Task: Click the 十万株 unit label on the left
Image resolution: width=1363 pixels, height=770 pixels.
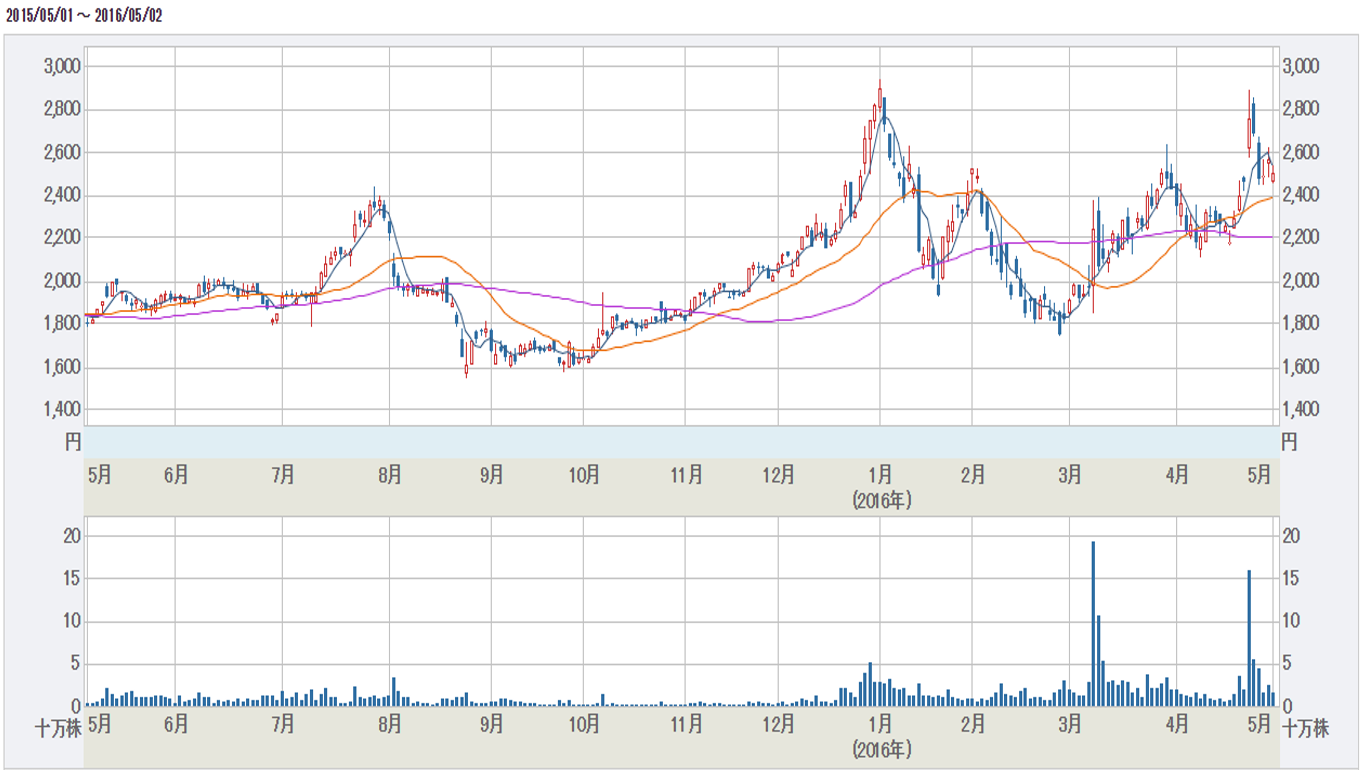Action: click(x=57, y=726)
